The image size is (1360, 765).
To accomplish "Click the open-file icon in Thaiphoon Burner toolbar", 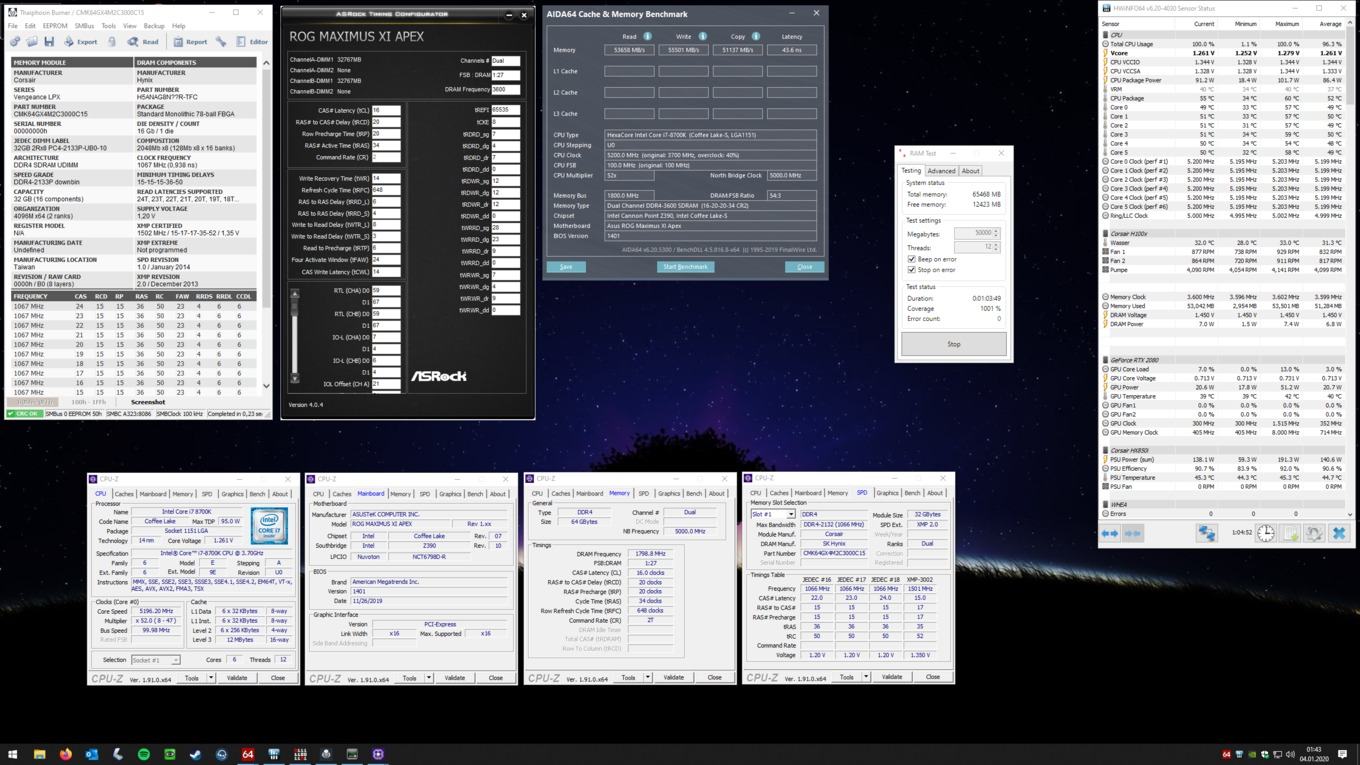I will click(x=32, y=42).
